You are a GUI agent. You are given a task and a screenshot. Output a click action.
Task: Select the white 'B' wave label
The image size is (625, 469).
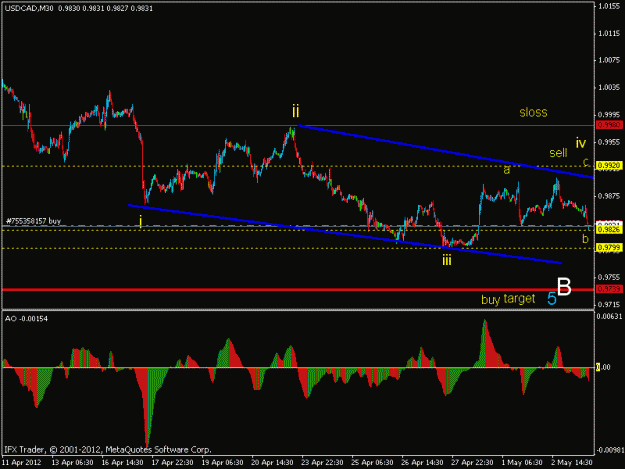[564, 287]
